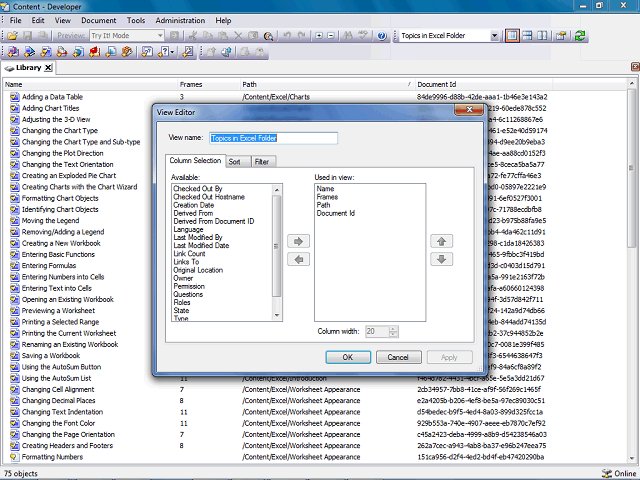Click the red book New Glossary icon
The width and height of the screenshot is (640, 480).
(x=95, y=52)
